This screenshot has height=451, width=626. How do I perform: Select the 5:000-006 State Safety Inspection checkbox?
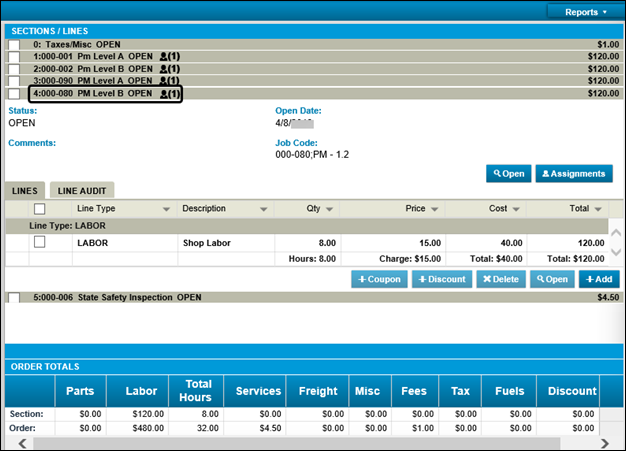coord(13,297)
